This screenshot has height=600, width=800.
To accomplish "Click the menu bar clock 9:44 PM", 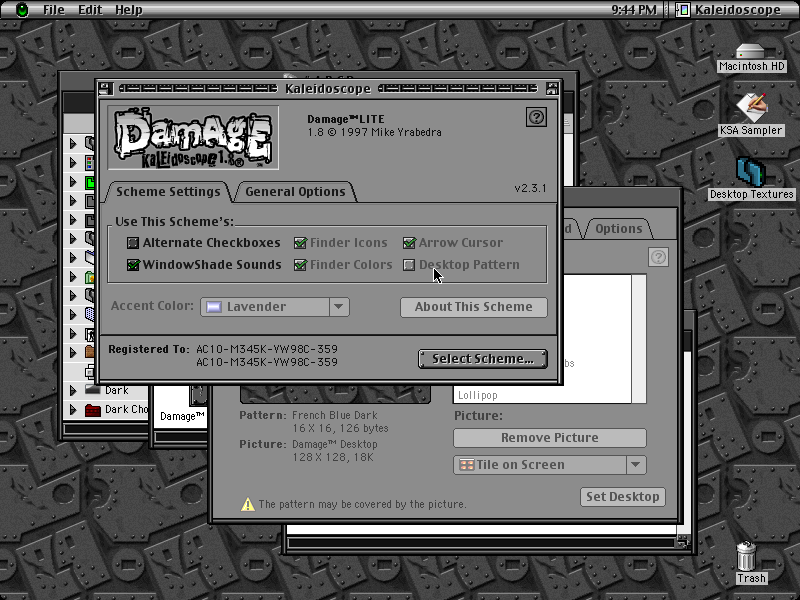I will (x=634, y=10).
